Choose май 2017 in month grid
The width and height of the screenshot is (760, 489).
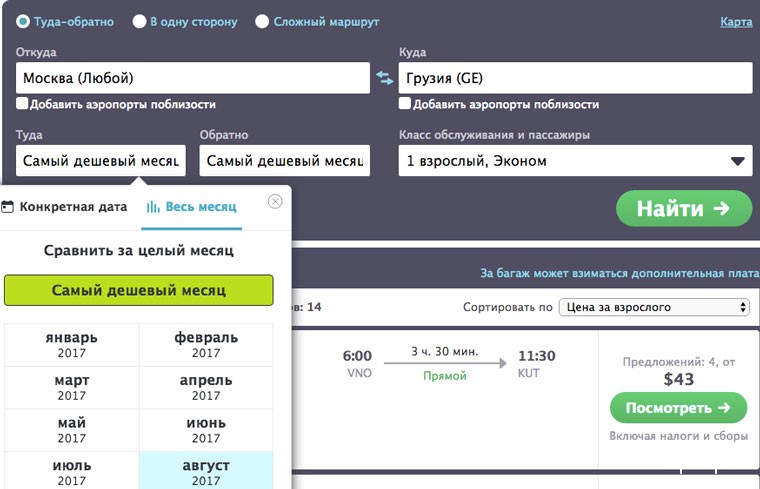point(72,430)
